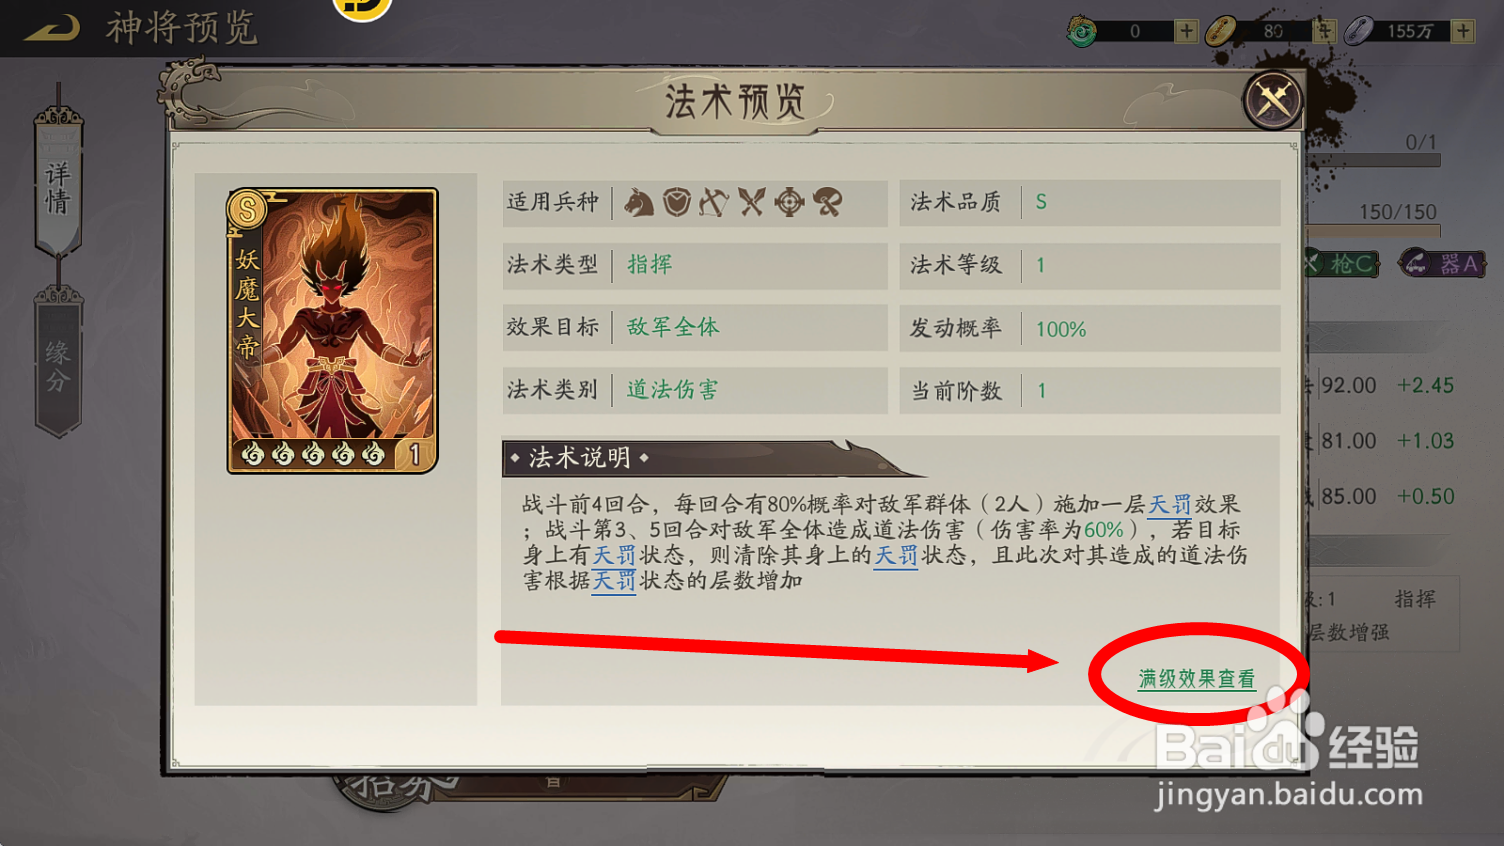Image resolution: width=1504 pixels, height=846 pixels.
Task: Select the last troop type icon
Action: pos(827,202)
